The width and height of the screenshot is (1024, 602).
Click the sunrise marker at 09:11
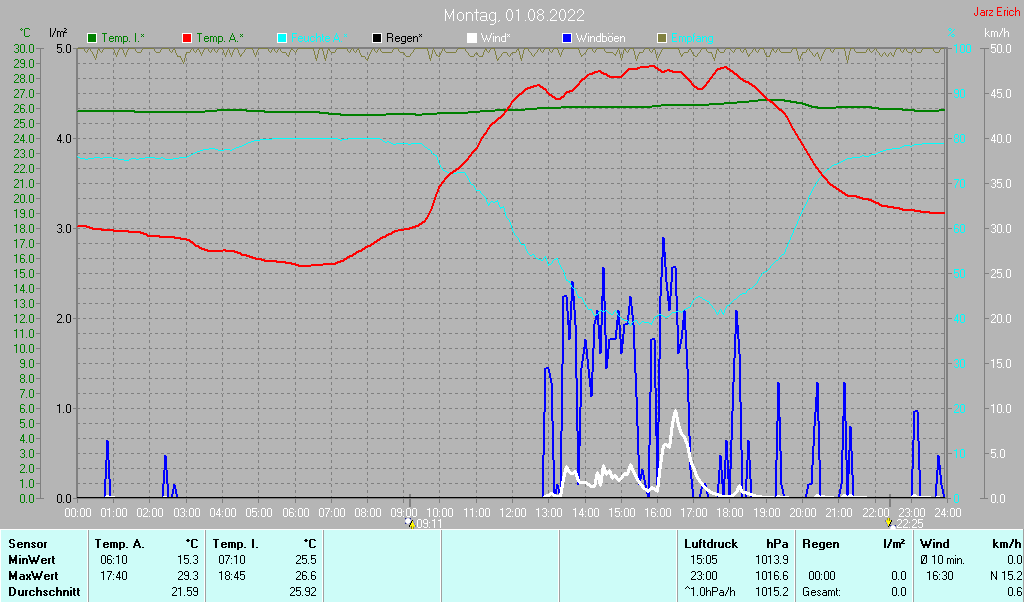coord(409,522)
